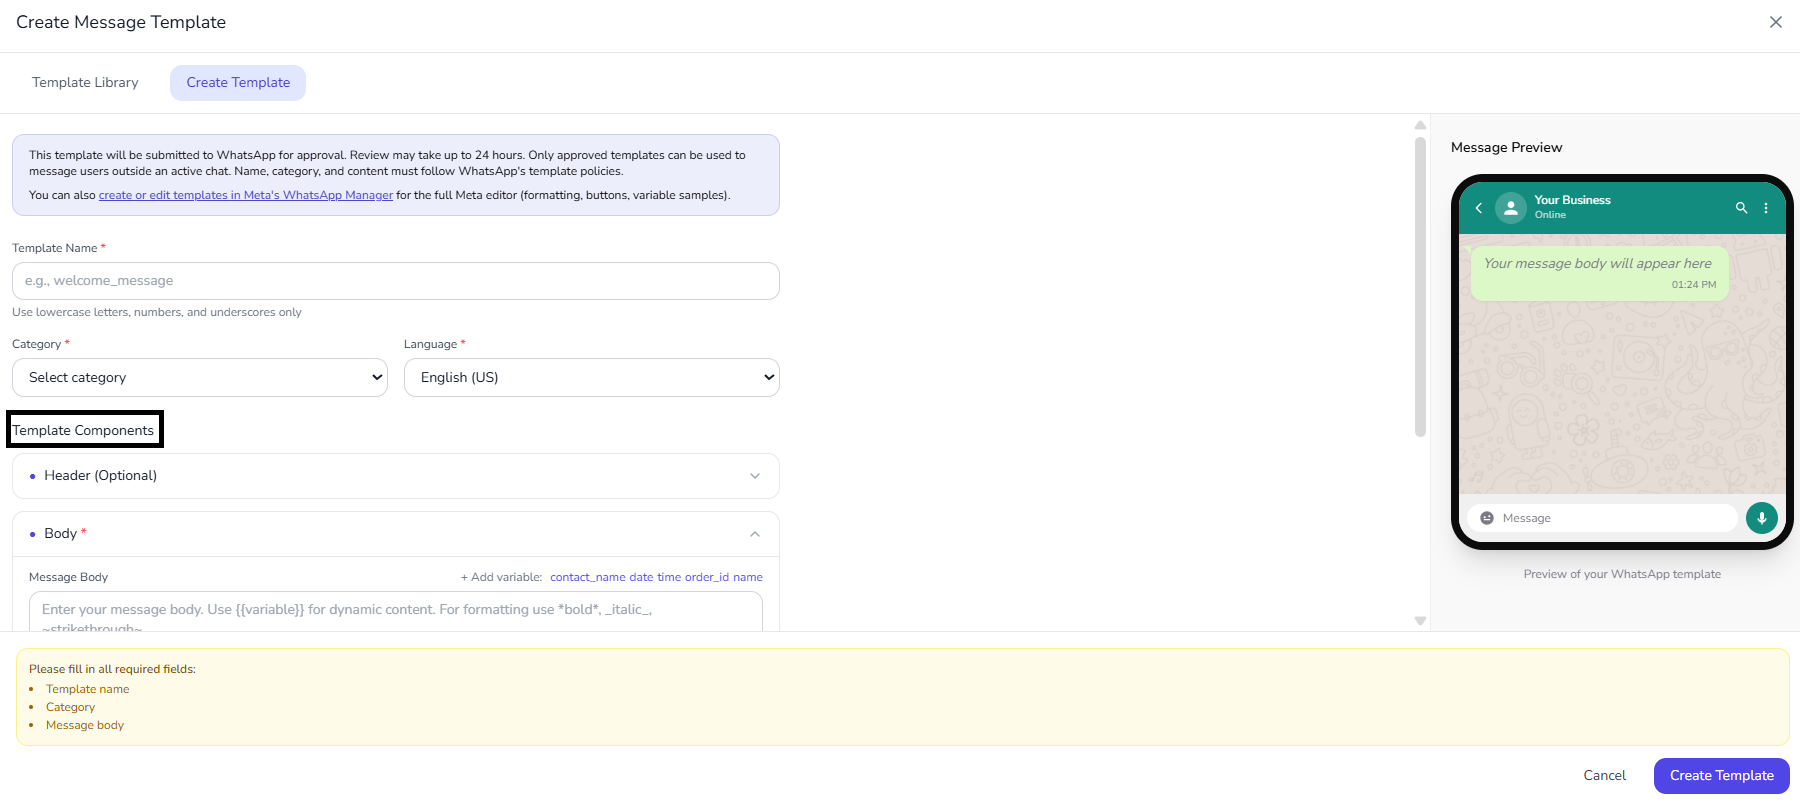Screen dimensions: 1800x808
Task: Insert the time variable
Action: [669, 577]
